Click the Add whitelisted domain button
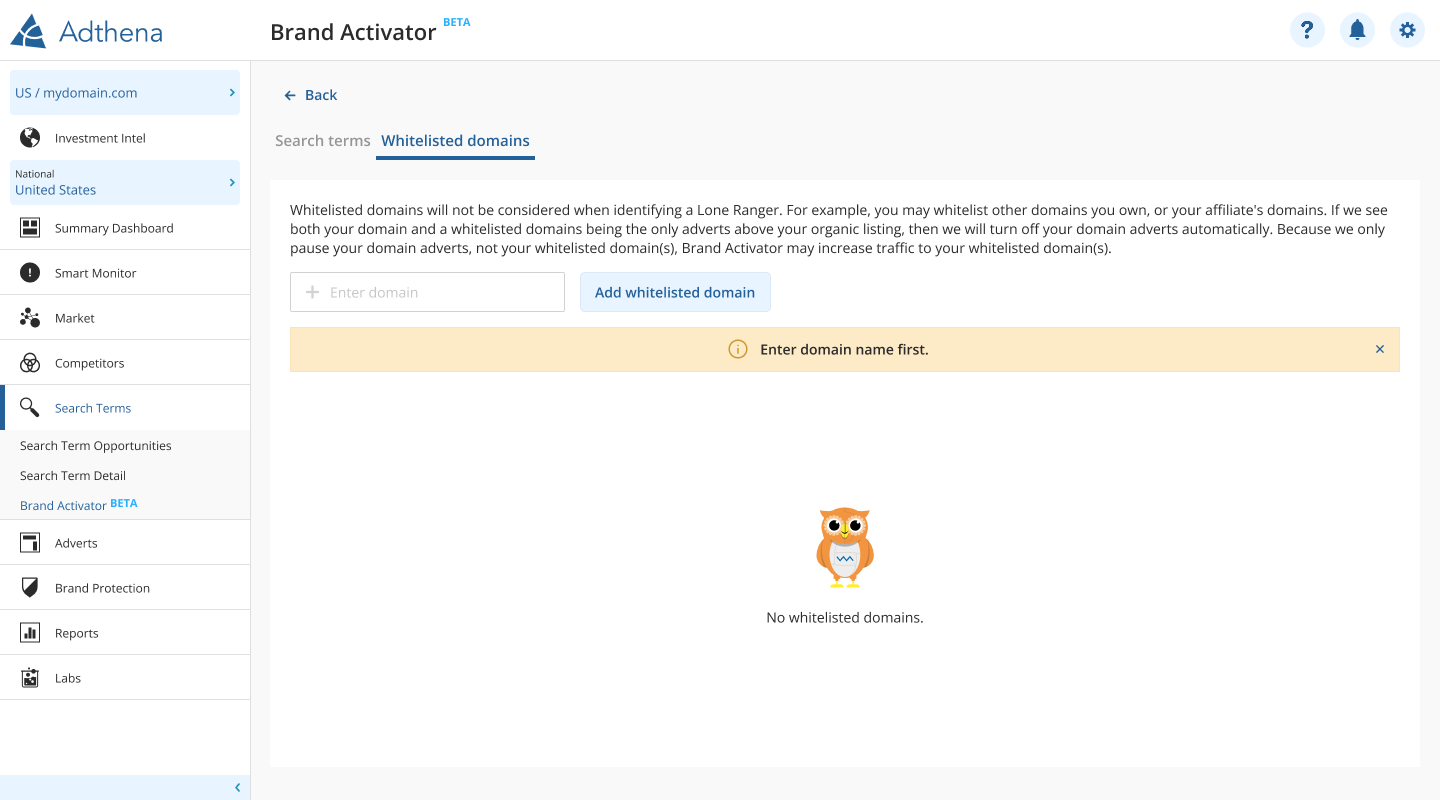This screenshot has width=1440, height=800. [675, 292]
